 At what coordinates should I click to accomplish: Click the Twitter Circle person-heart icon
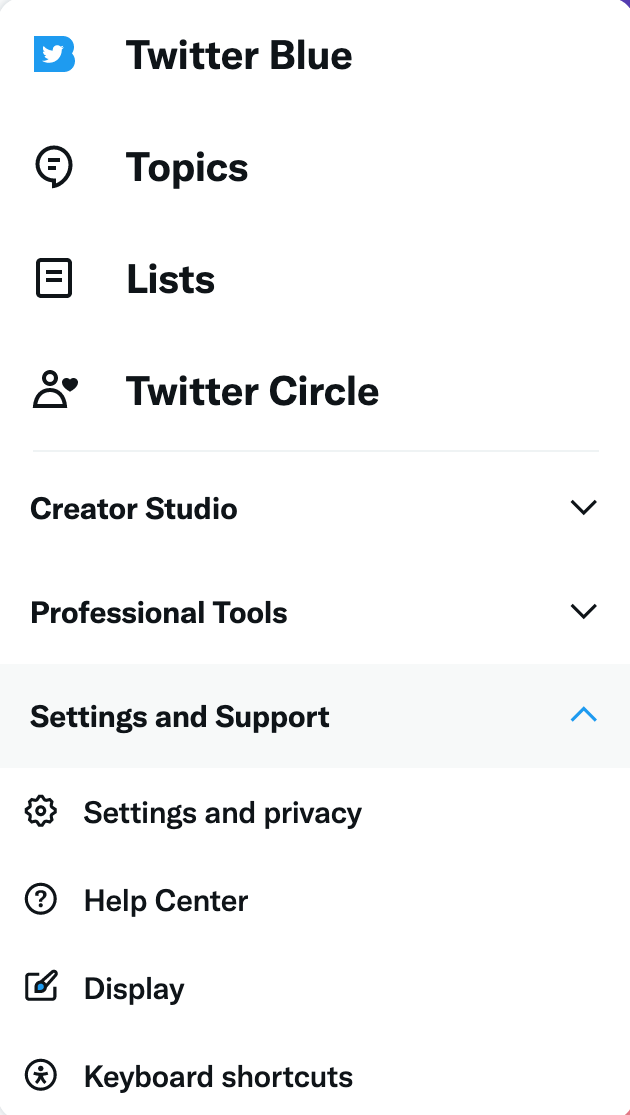click(x=55, y=391)
